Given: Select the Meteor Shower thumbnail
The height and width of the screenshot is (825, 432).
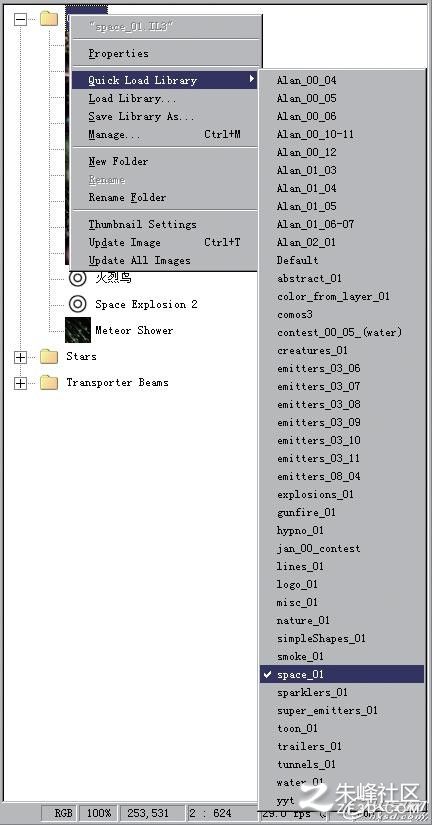Looking at the screenshot, I should (x=78, y=330).
